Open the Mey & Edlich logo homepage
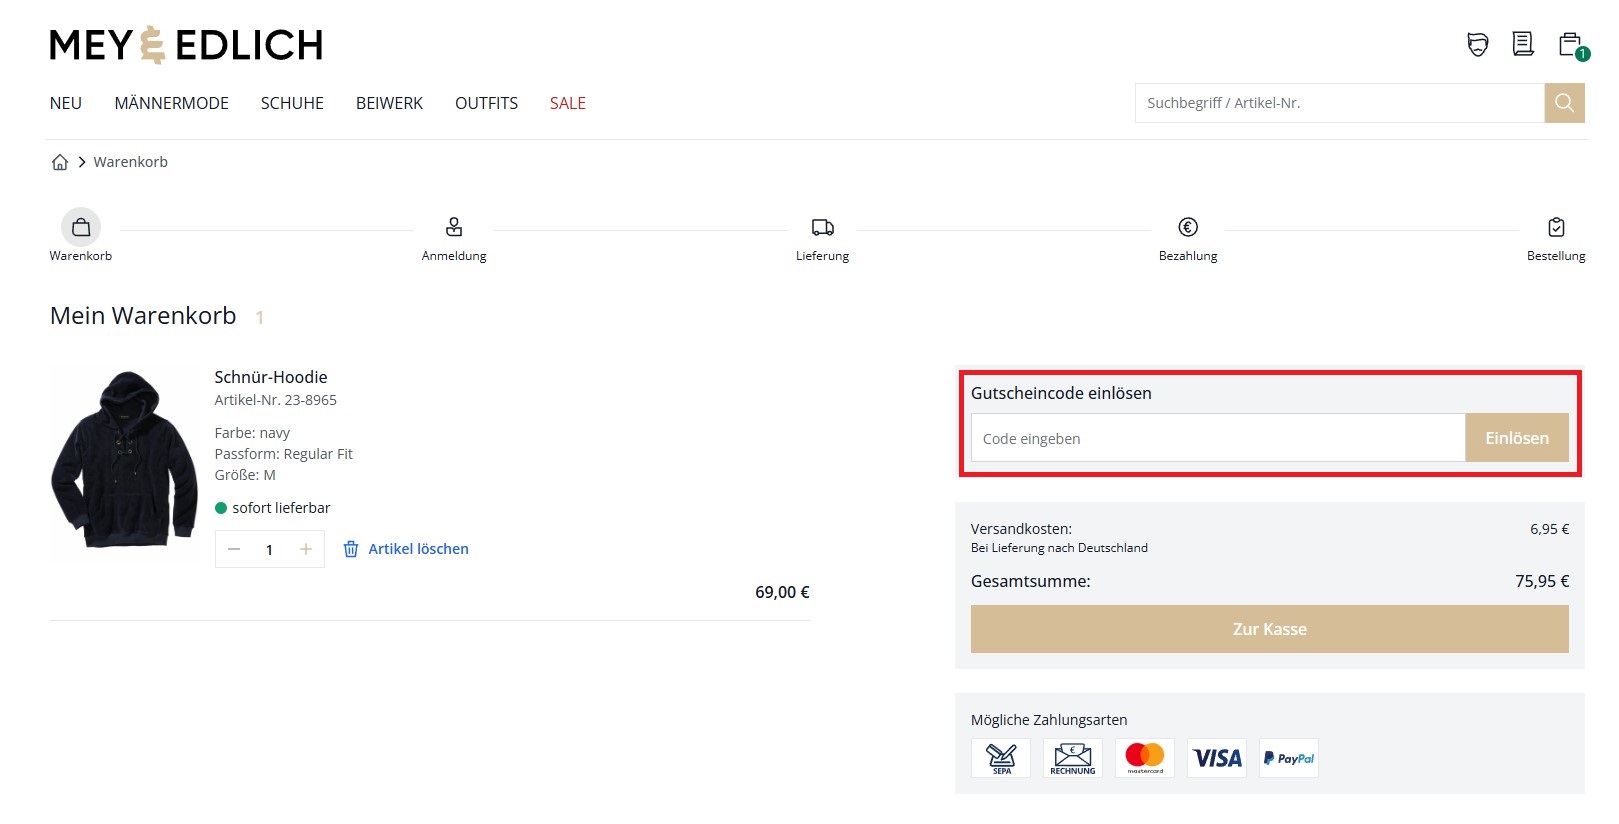 click(x=186, y=45)
